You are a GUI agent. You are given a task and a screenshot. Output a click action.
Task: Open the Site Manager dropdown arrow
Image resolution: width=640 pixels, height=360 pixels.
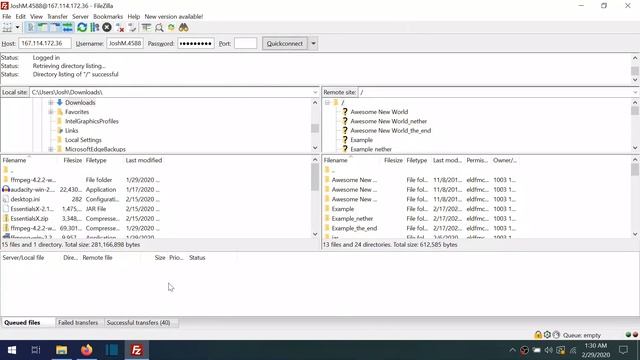17,27
